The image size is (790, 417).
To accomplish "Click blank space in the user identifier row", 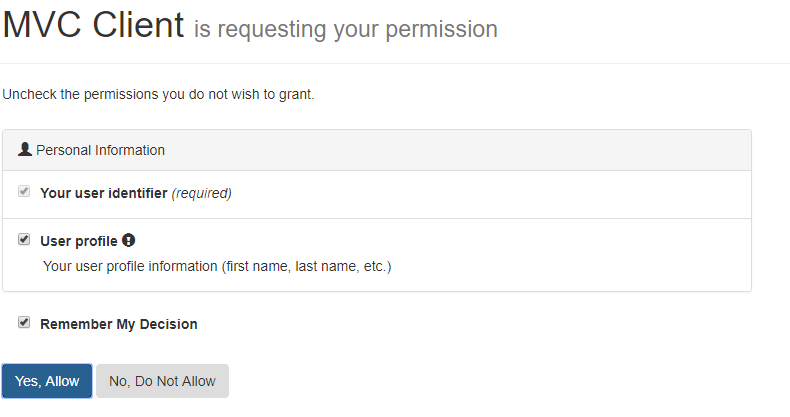I will pyautogui.click(x=489, y=194).
